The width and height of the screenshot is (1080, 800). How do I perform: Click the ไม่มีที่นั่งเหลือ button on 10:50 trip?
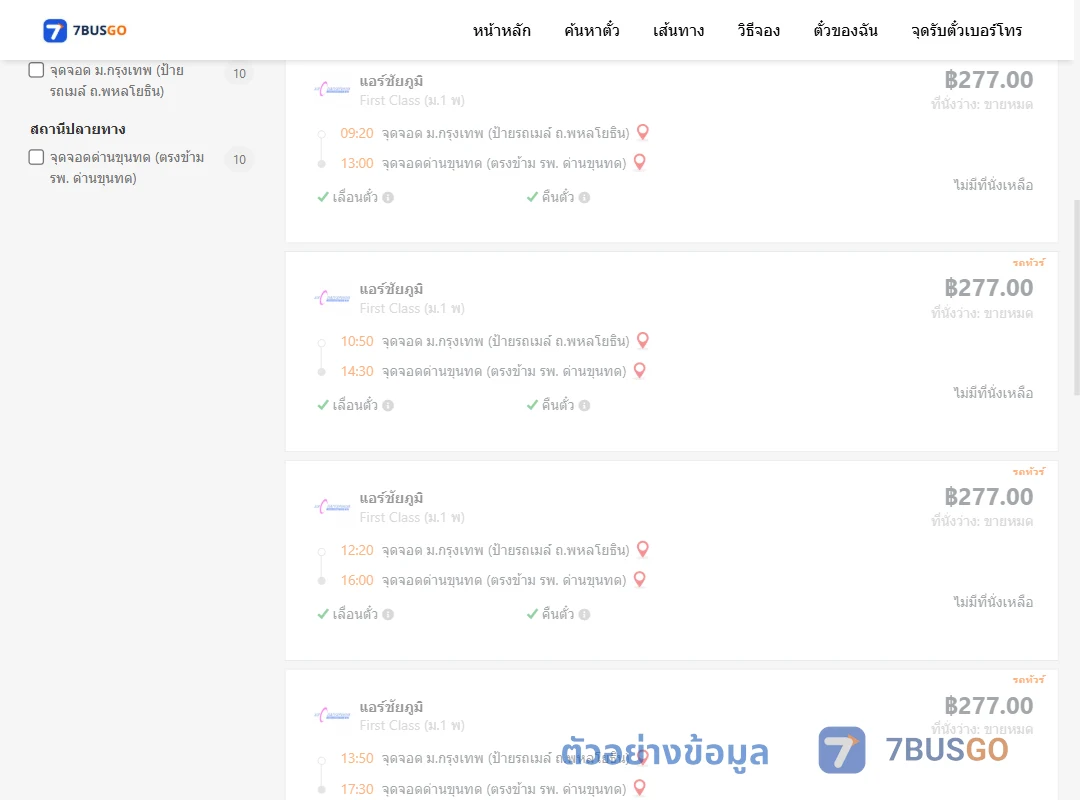pyautogui.click(x=993, y=393)
